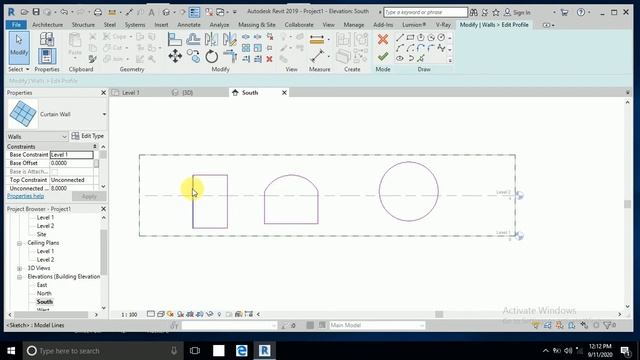640x360 pixels.
Task: Choose the Copy tool in Modify panel
Action: click(x=193, y=56)
